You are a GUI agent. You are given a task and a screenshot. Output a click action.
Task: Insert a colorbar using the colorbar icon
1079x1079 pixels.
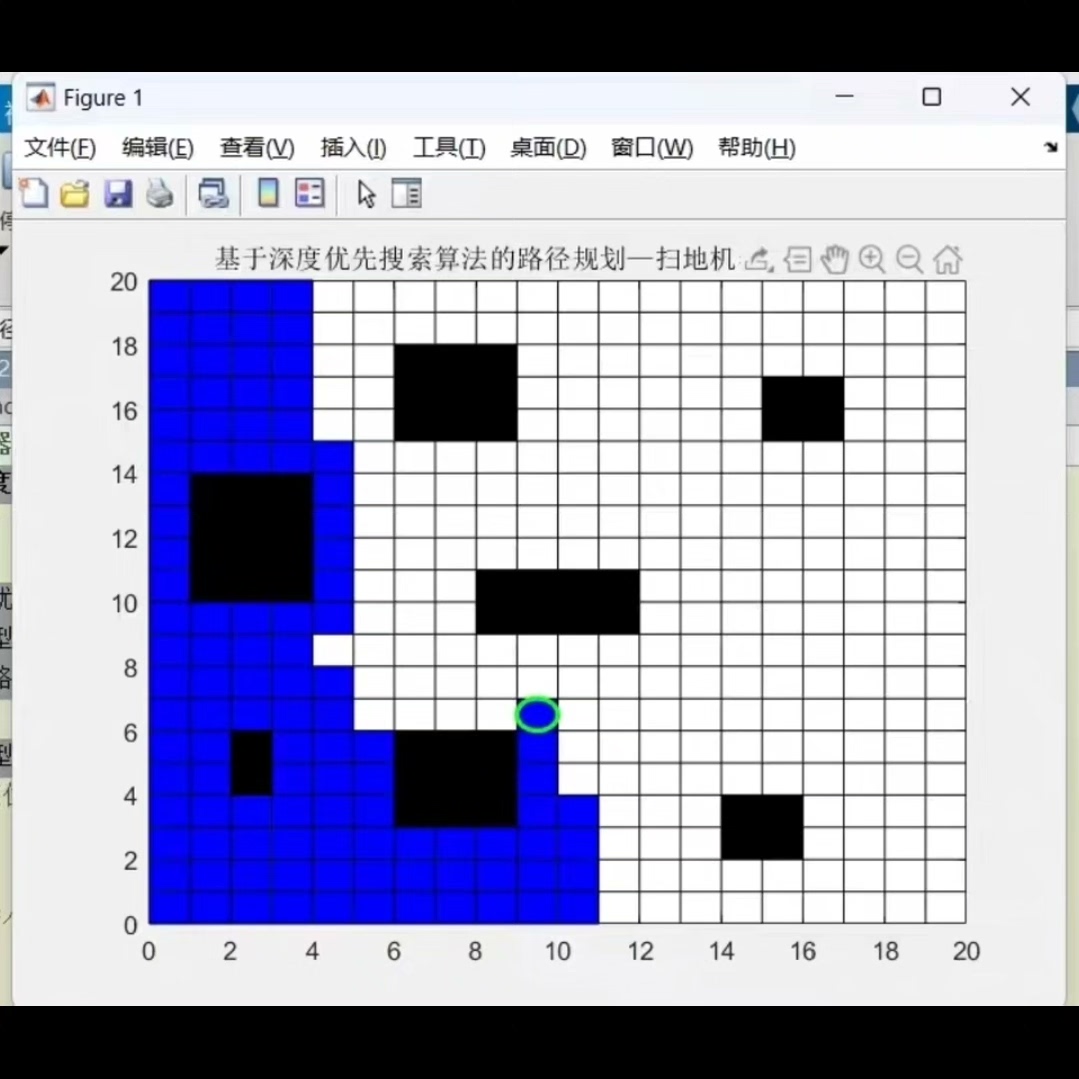(267, 193)
